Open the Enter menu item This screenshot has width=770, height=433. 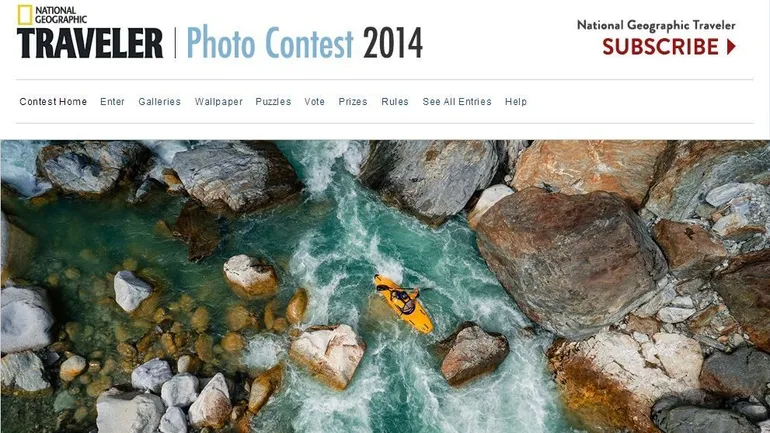112,102
